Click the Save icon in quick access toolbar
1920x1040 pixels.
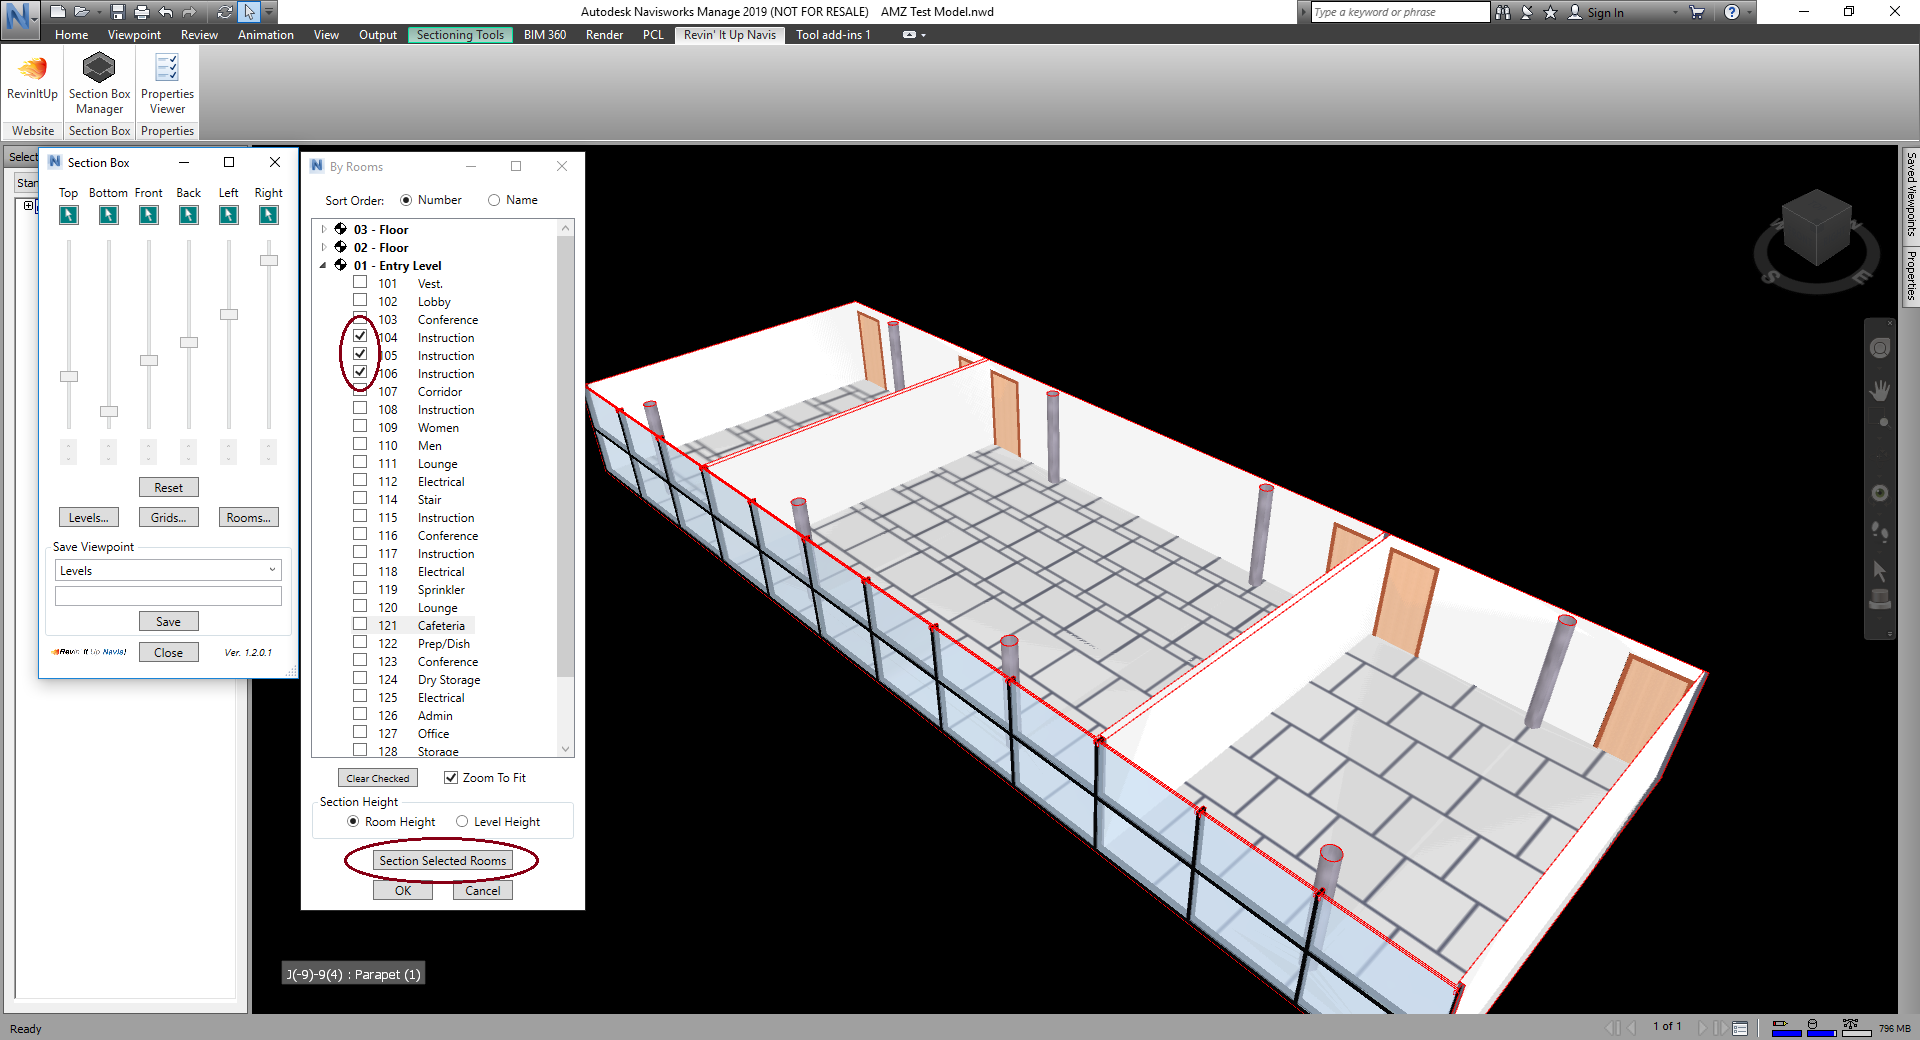tap(118, 12)
